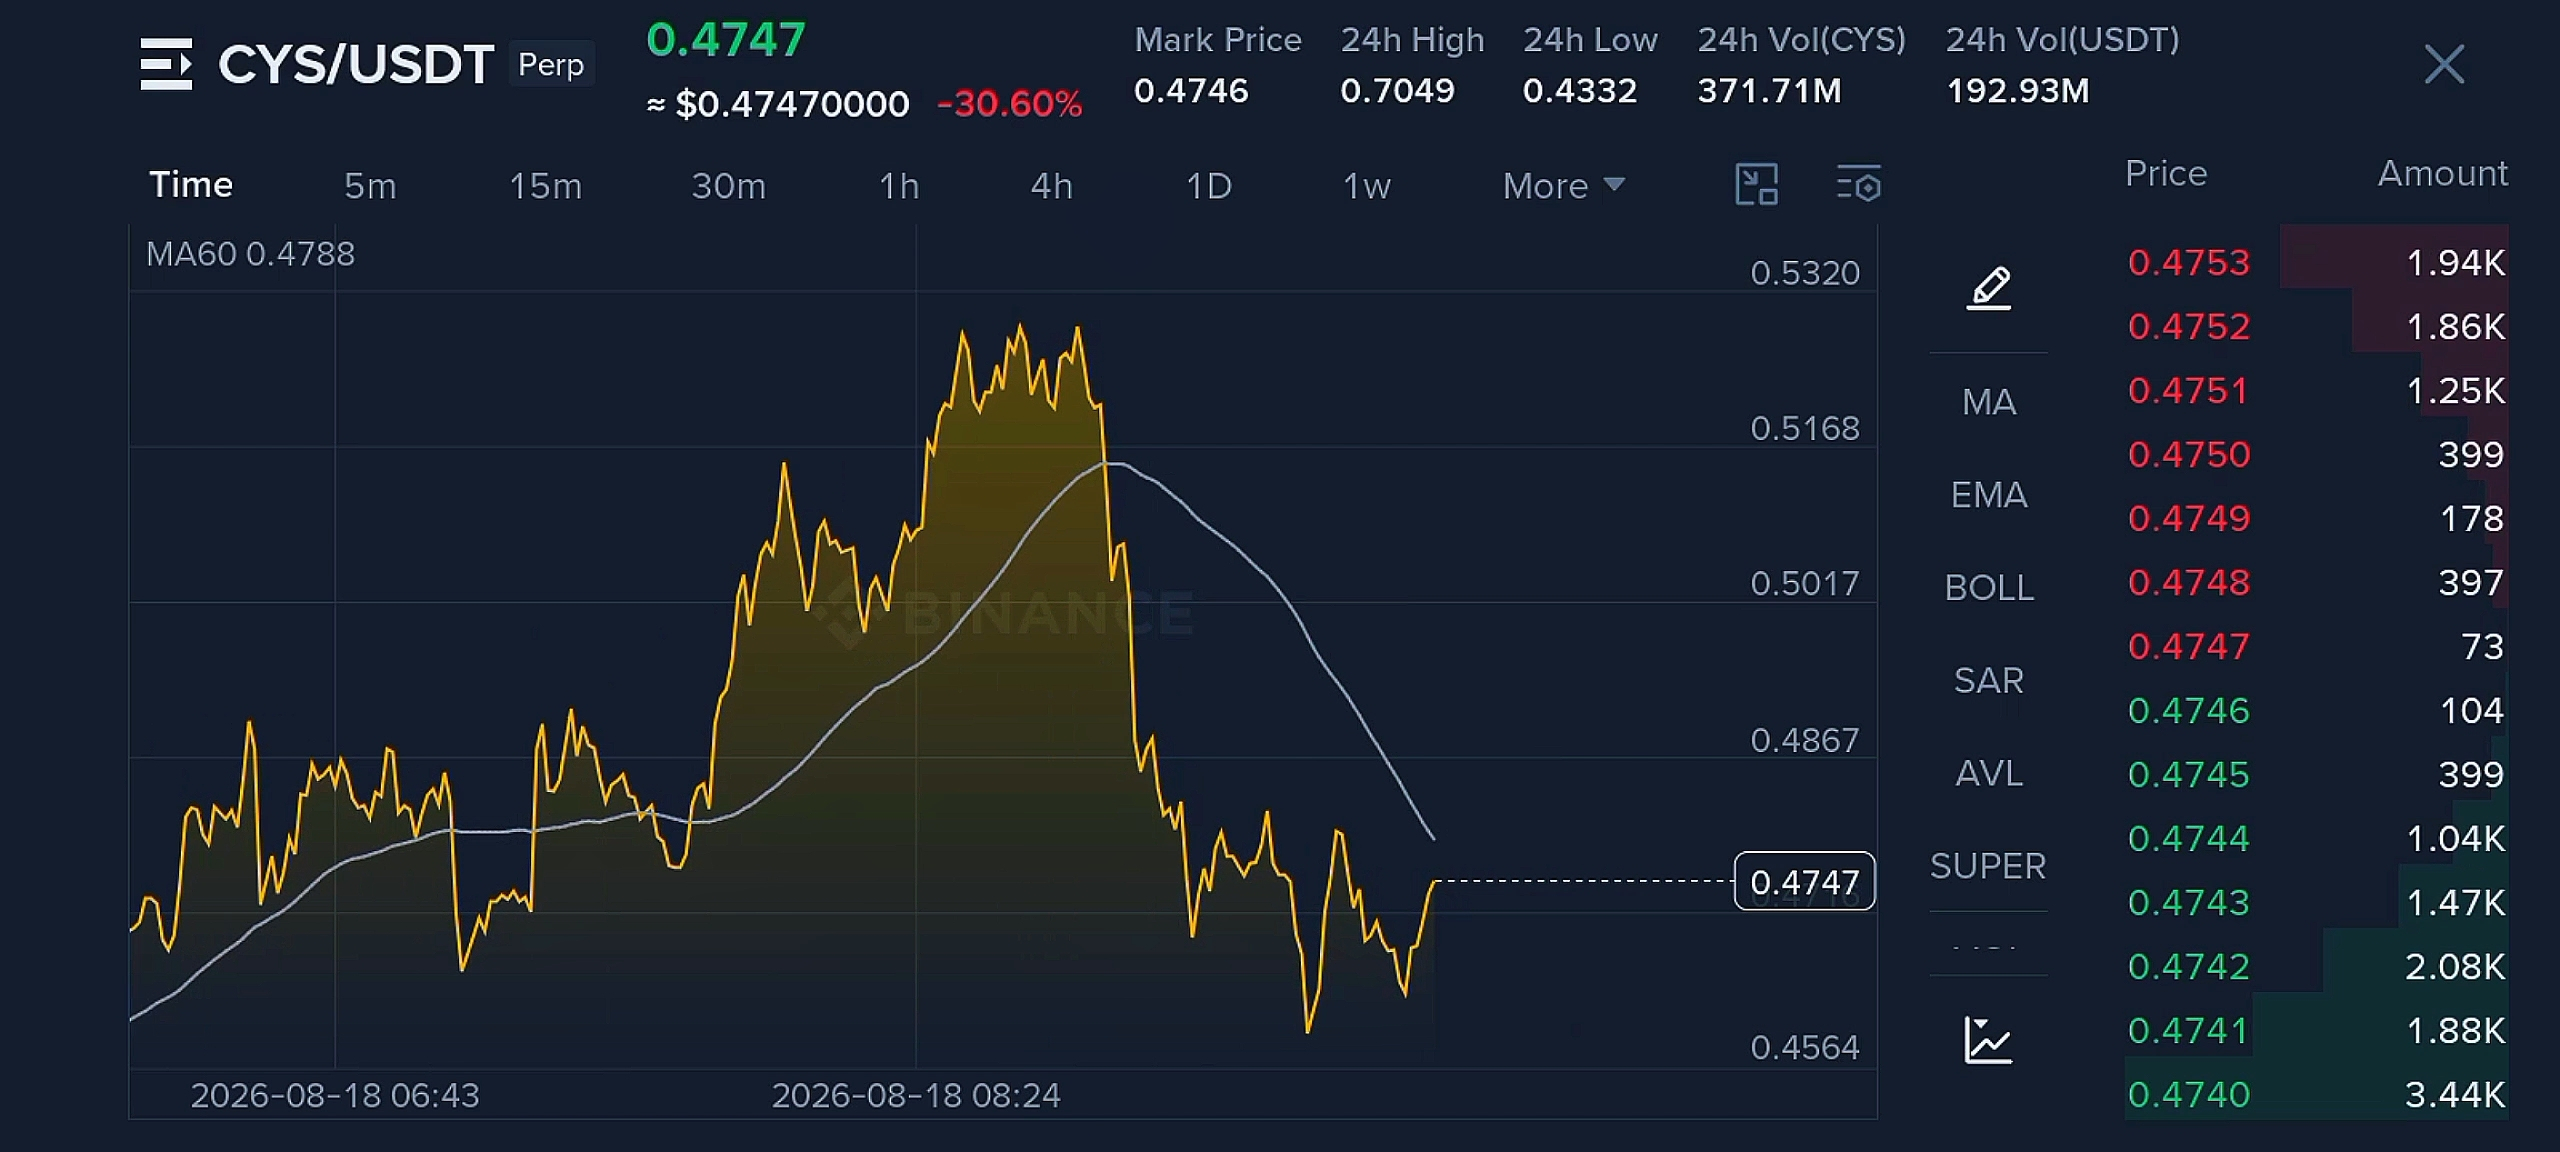Select the 1D interval
Screen dimensions: 2560x1152
pos(1208,186)
